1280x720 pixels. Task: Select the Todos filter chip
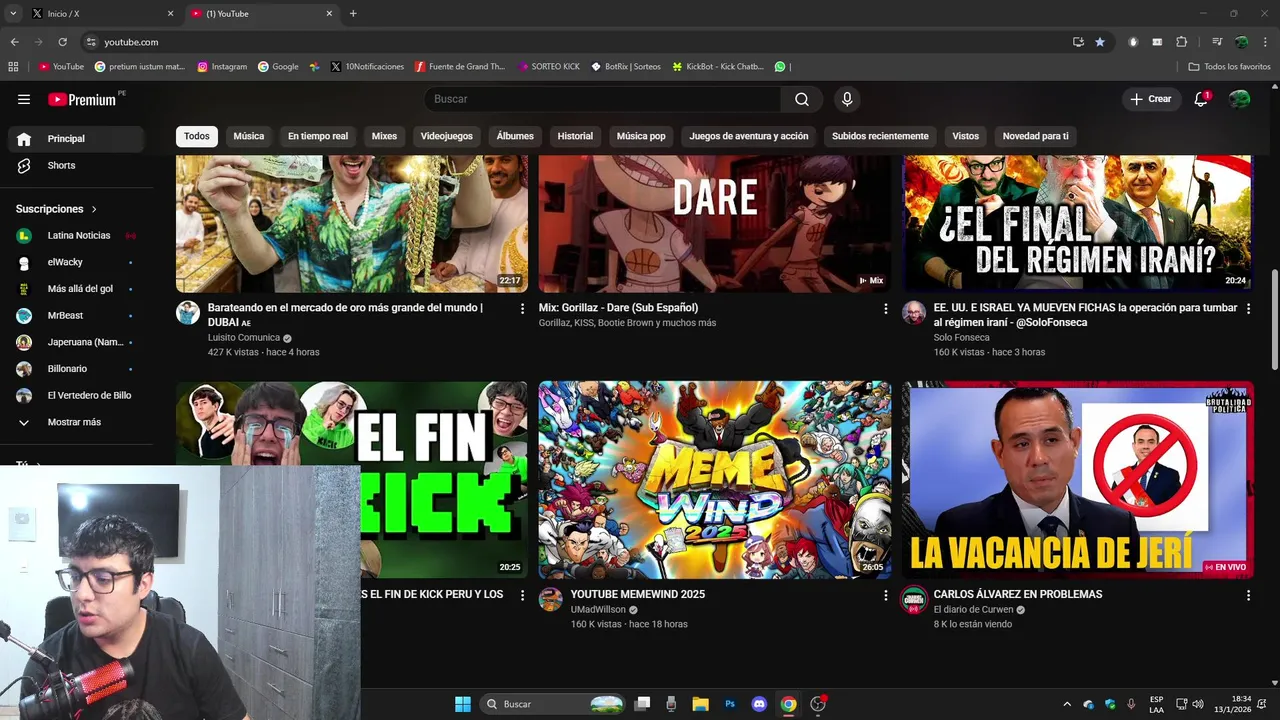click(197, 136)
